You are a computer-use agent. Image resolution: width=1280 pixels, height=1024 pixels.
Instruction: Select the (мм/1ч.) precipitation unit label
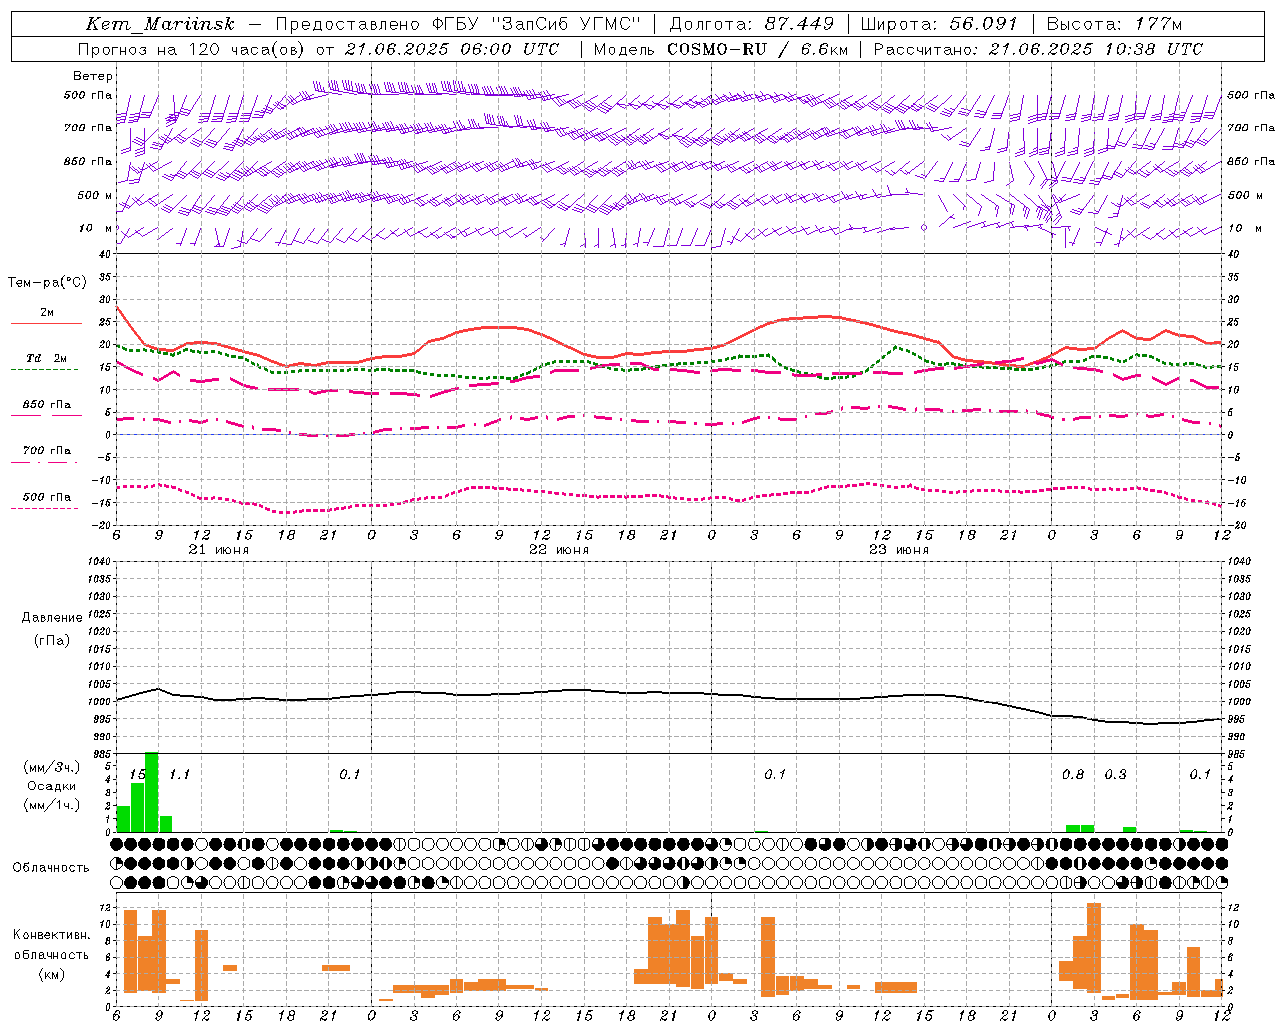(x=51, y=805)
